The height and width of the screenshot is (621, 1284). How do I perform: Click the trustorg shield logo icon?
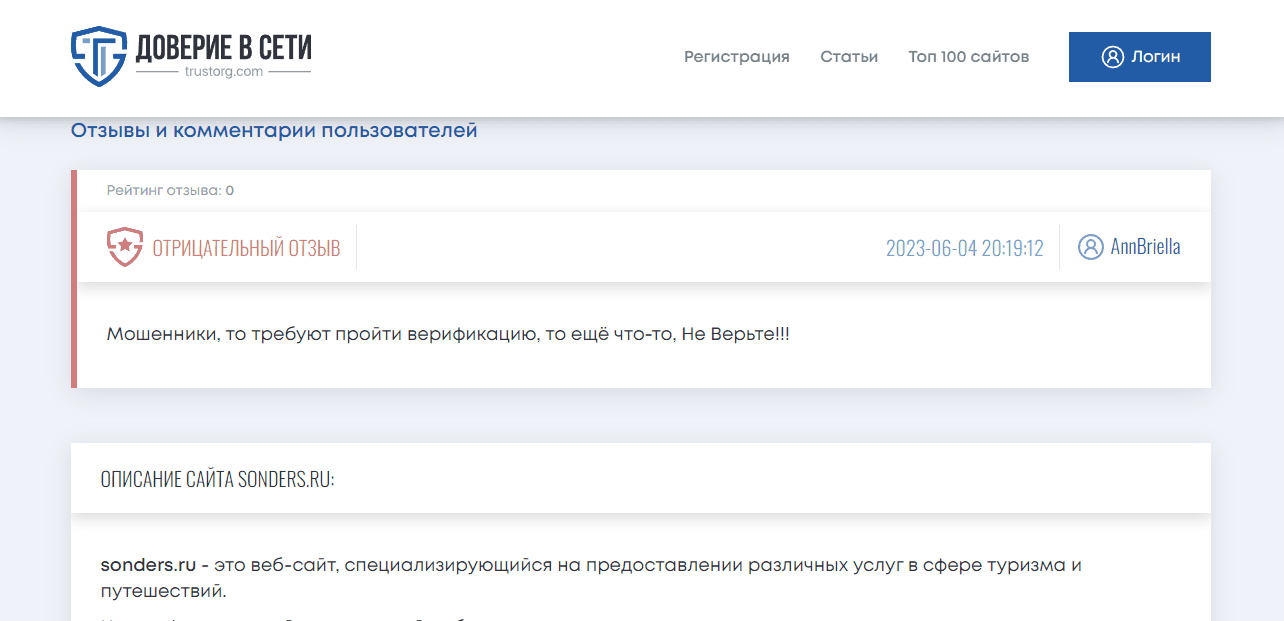coord(98,57)
